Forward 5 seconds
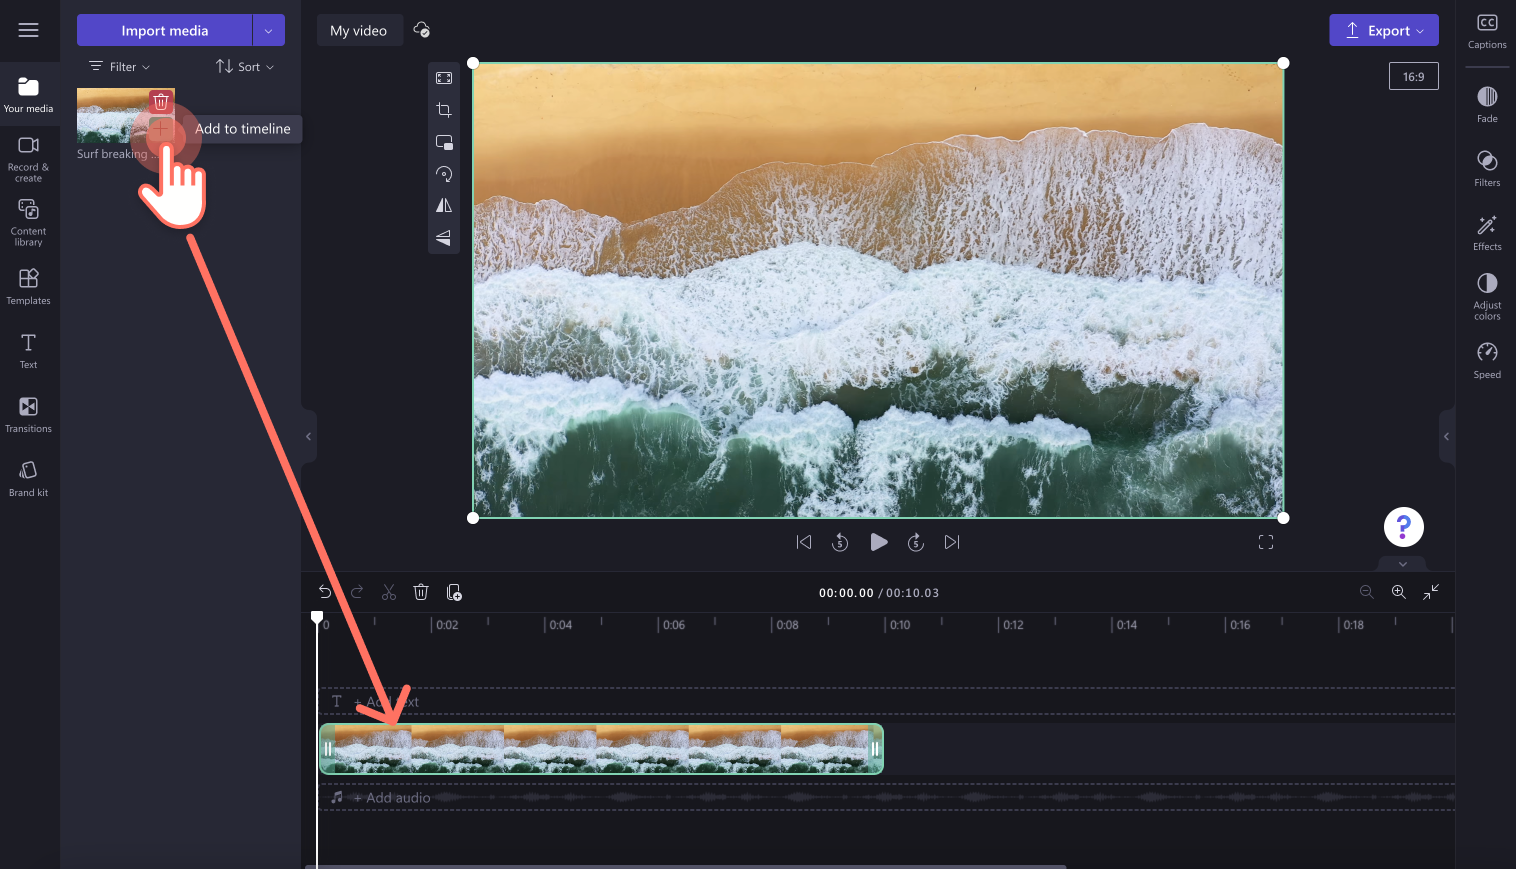This screenshot has width=1516, height=869. point(915,542)
